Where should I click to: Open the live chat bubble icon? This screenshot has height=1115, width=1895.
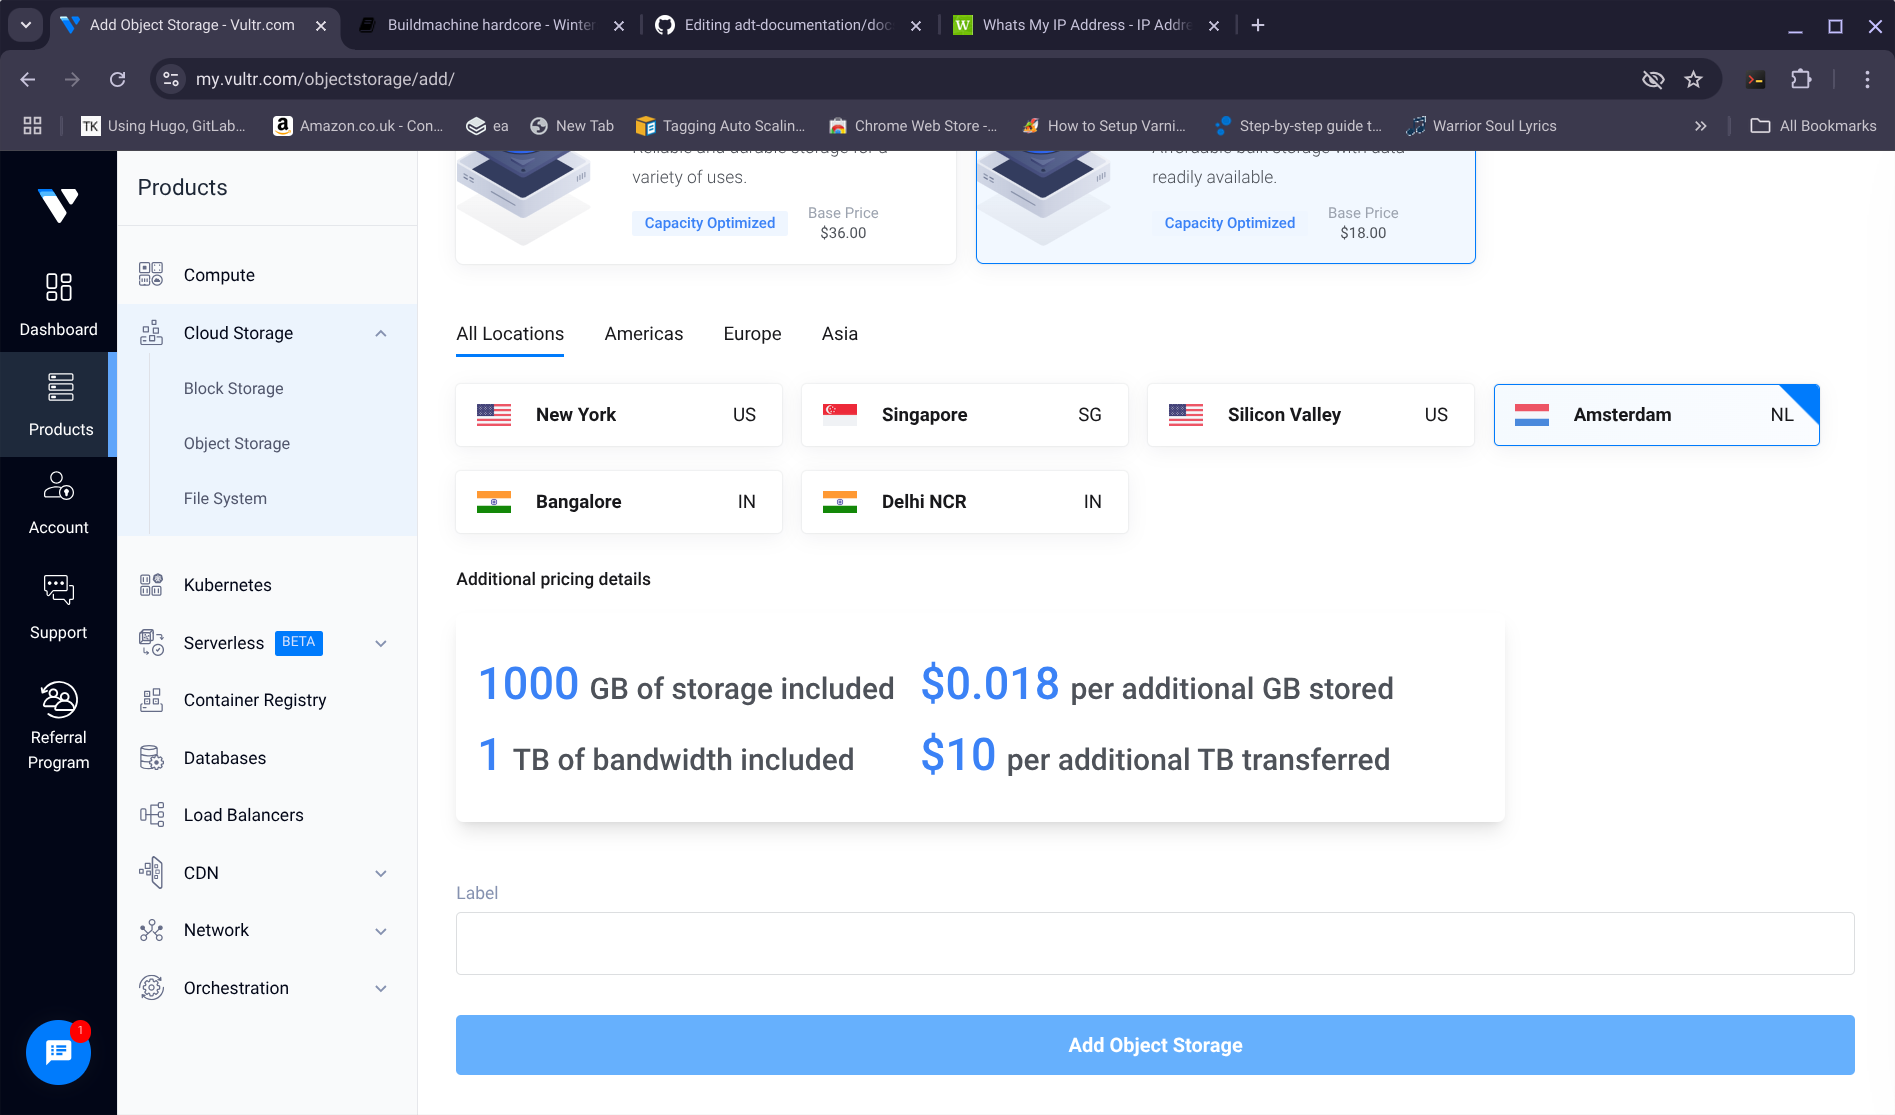tap(58, 1052)
